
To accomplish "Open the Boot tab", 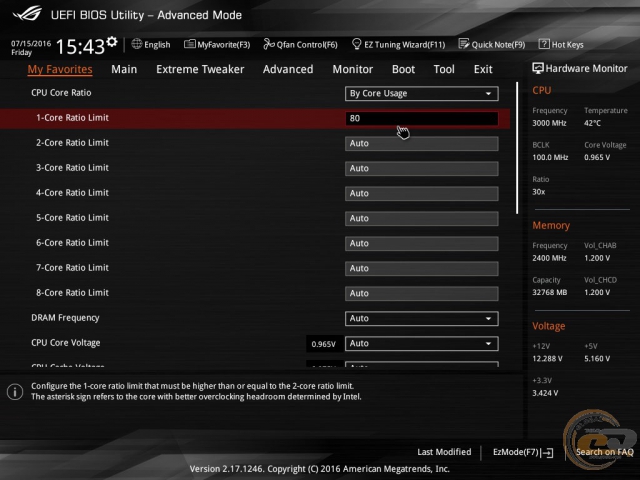I will (x=403, y=69).
